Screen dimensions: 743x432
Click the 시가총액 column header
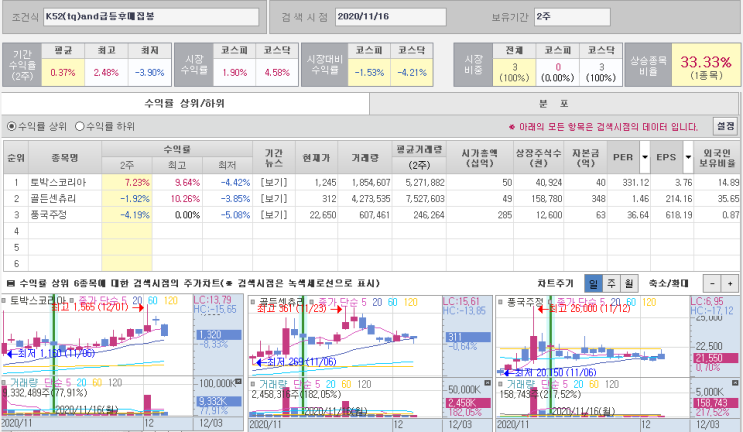point(480,158)
